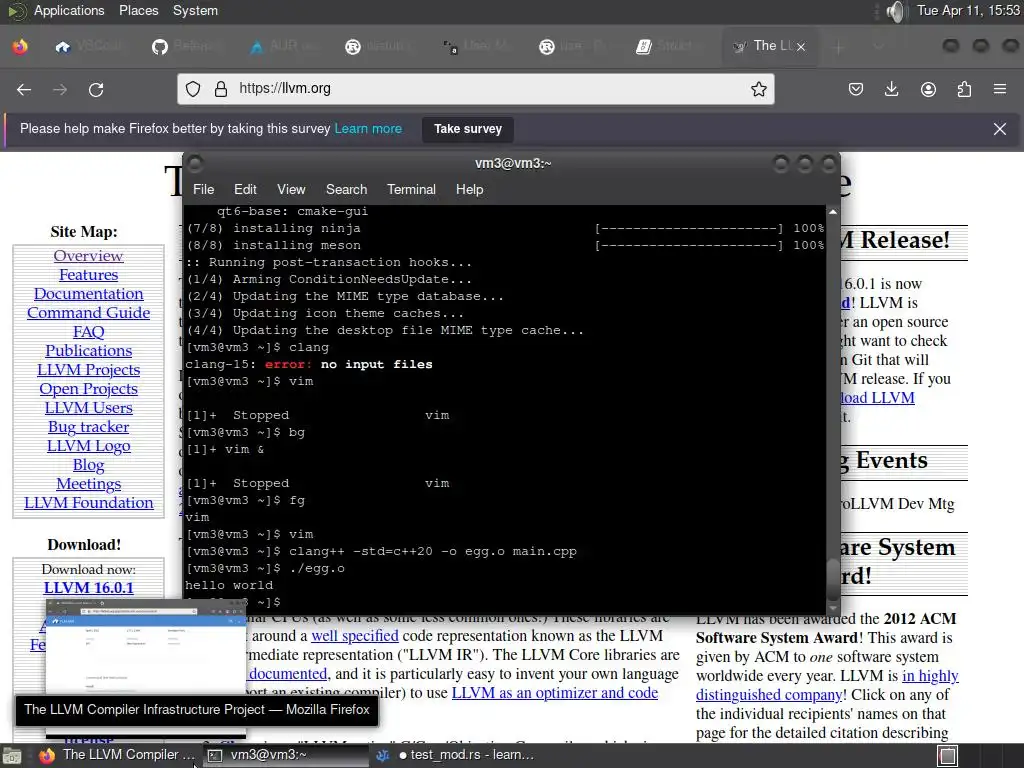Open the LLVM Foundation link
The image size is (1024, 768).
(88, 502)
